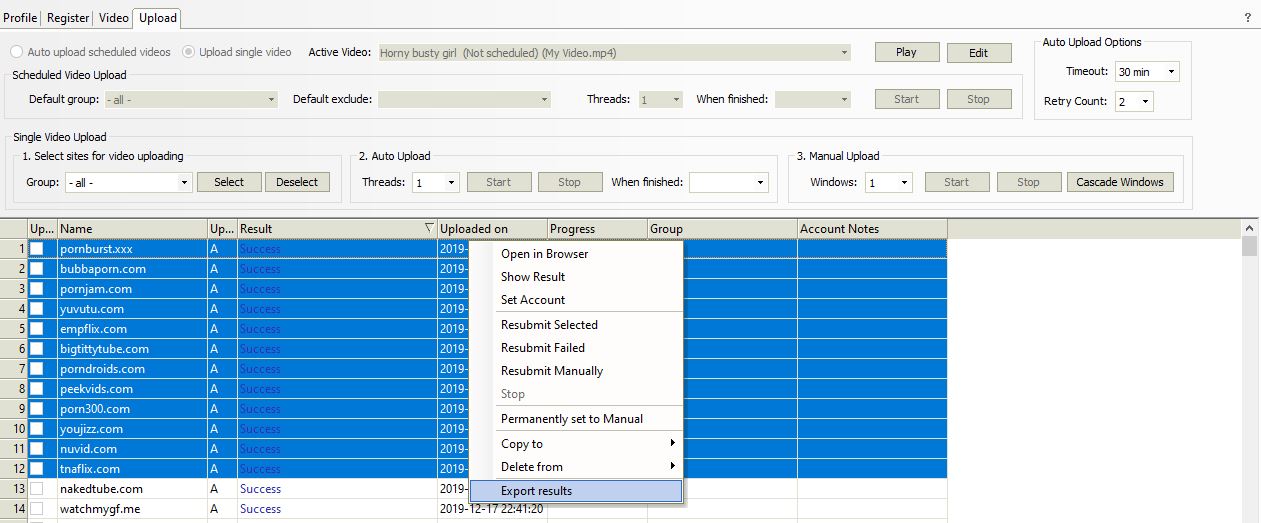The height and width of the screenshot is (523, 1261).
Task: Click the Uploaded on column header
Action: 492,229
